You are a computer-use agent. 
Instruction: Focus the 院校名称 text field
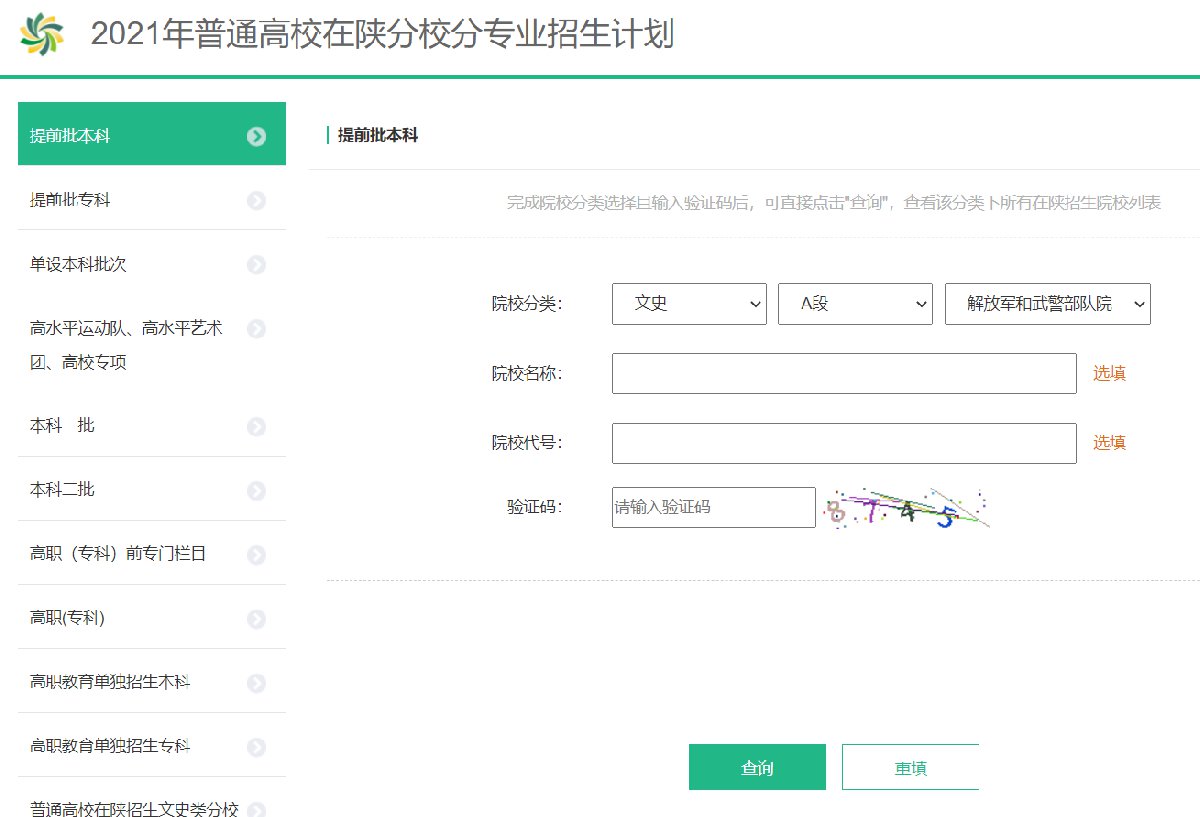844,373
